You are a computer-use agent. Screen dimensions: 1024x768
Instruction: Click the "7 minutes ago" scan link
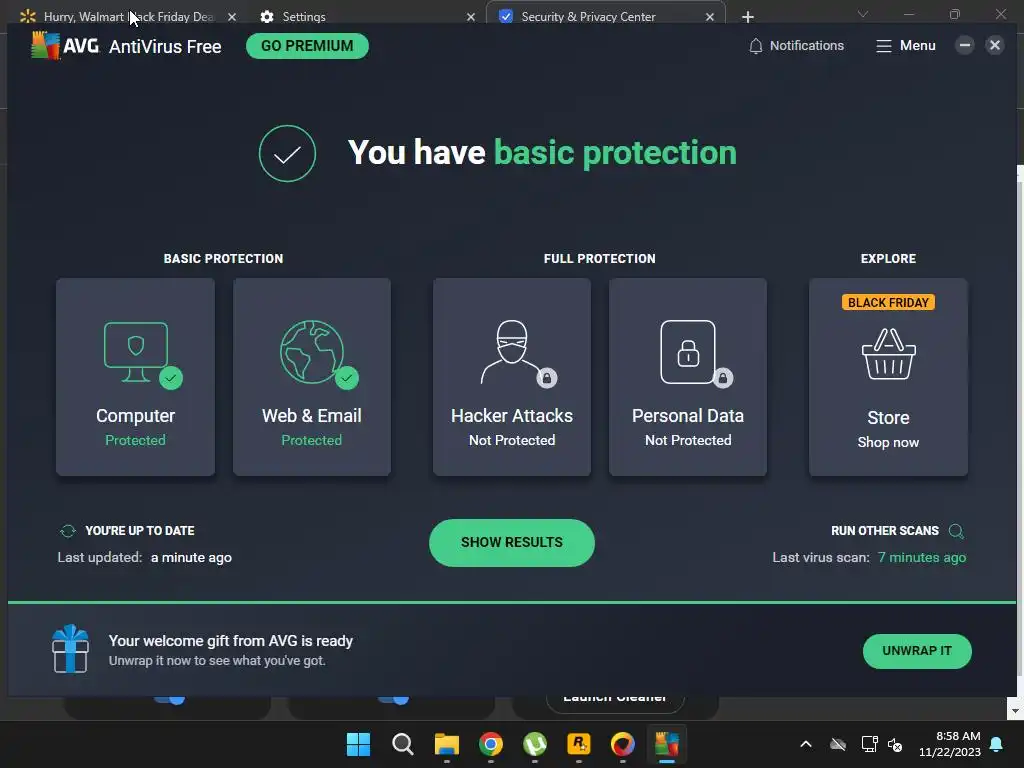[x=921, y=558]
